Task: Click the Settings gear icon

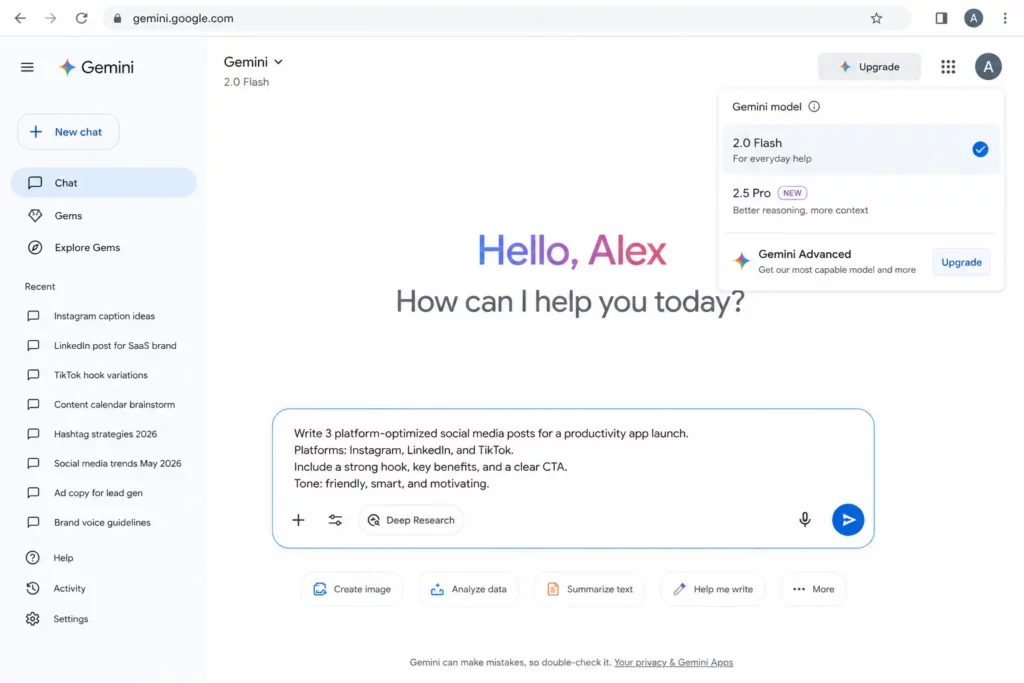Action: tap(33, 619)
